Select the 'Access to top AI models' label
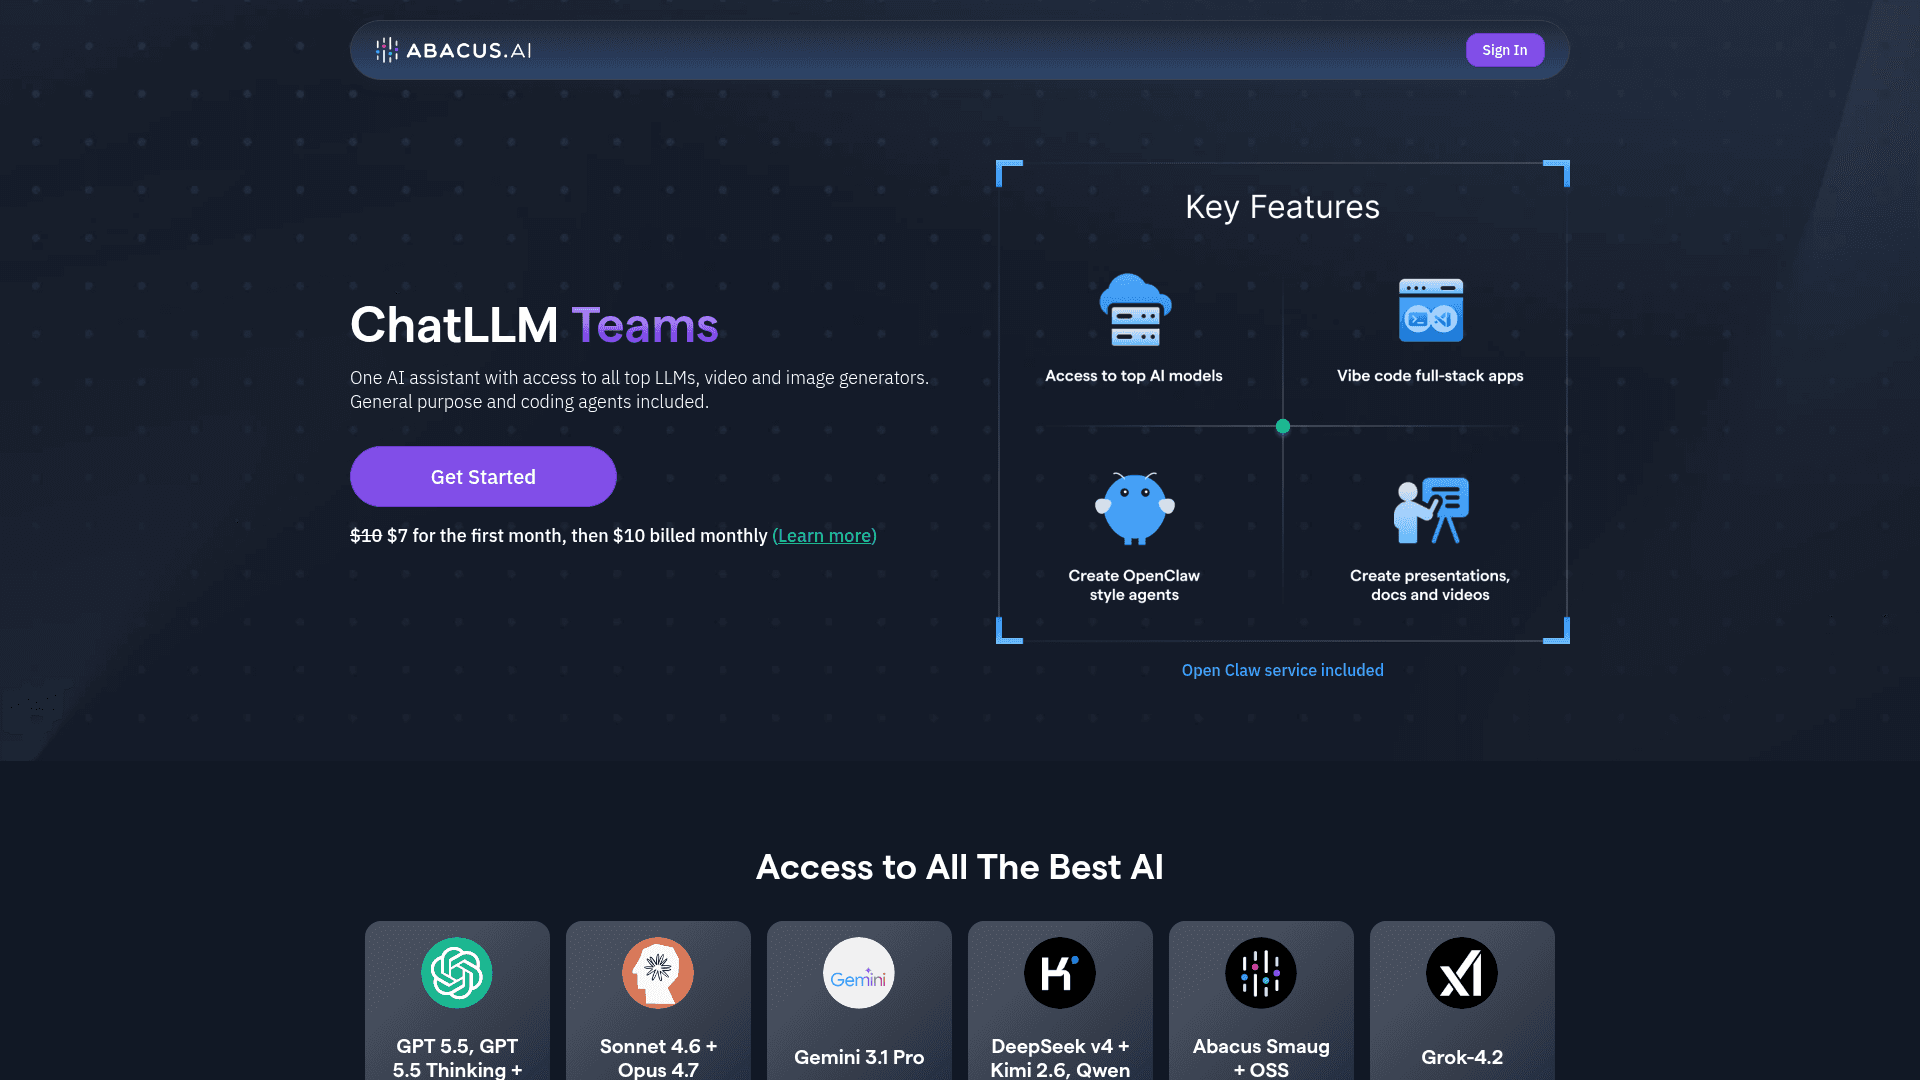 click(x=1134, y=376)
